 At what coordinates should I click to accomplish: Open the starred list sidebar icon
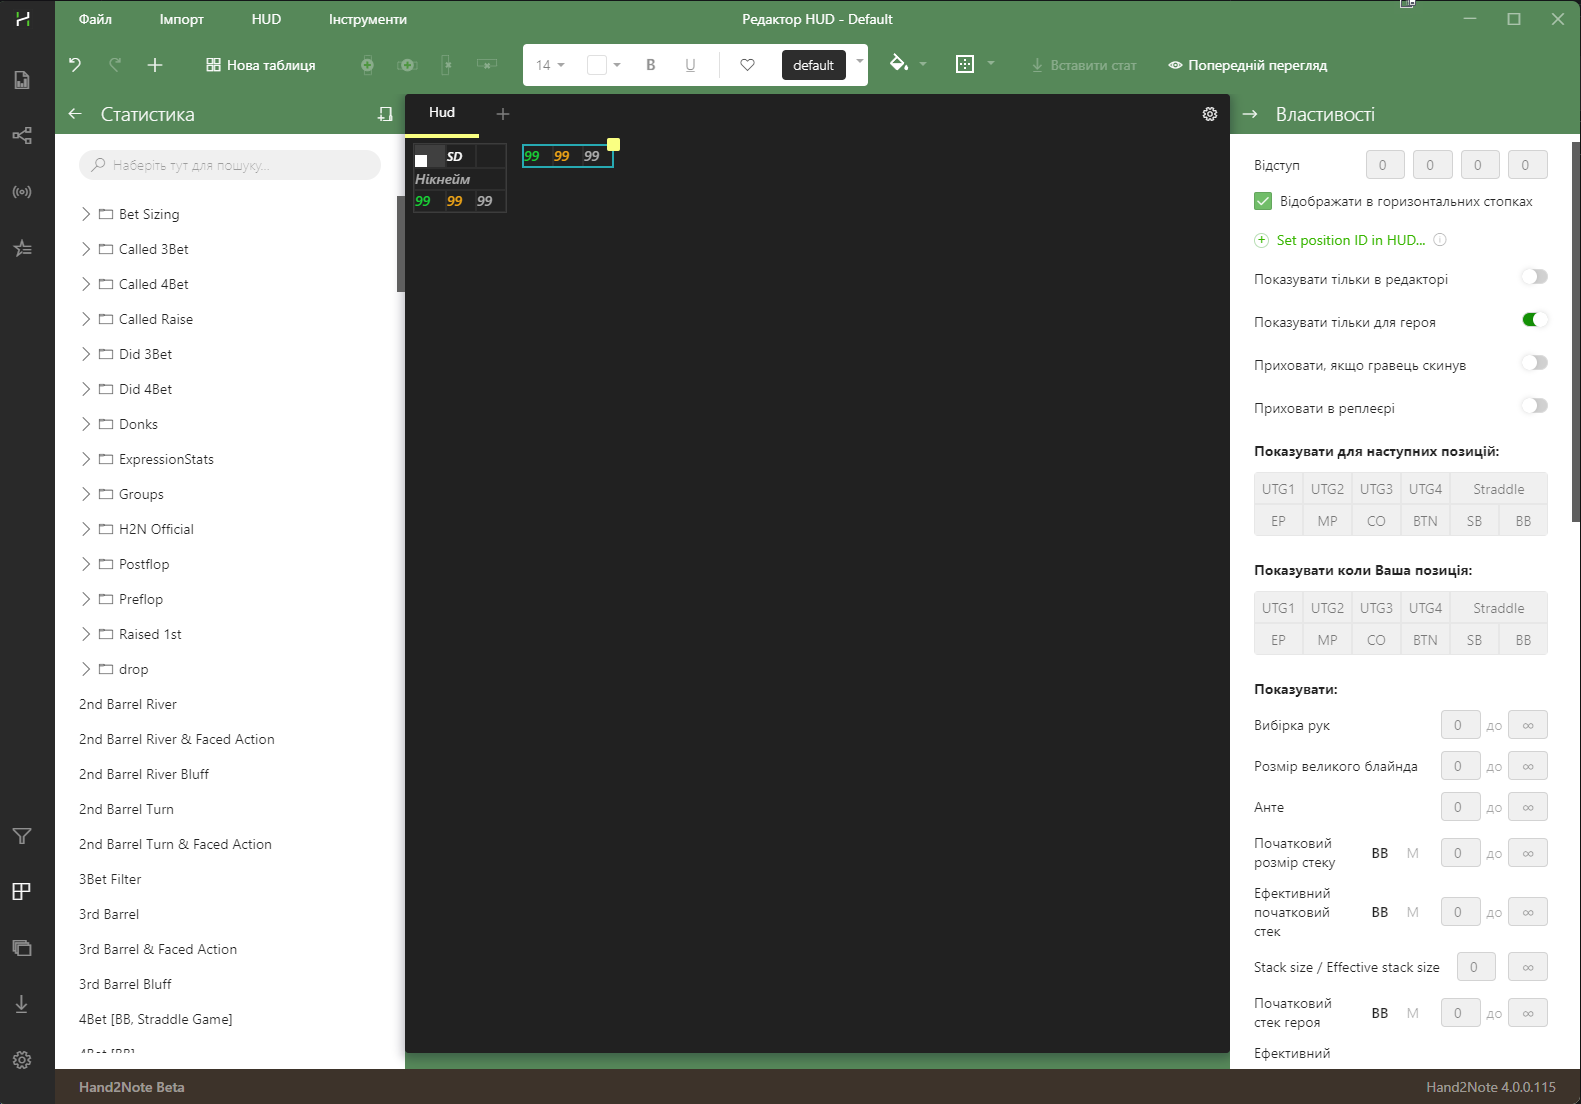pos(22,248)
